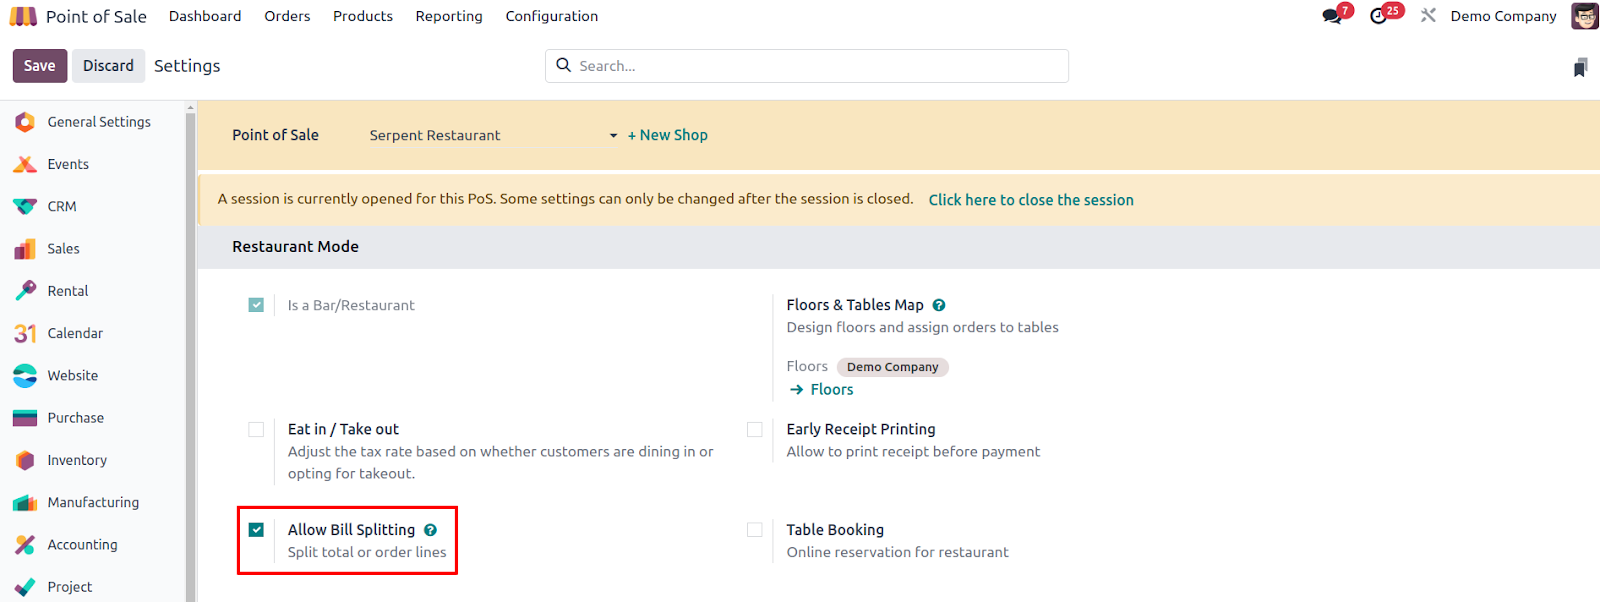The height and width of the screenshot is (602, 1600).
Task: Click the bookmark icon near search
Action: pyautogui.click(x=1580, y=67)
